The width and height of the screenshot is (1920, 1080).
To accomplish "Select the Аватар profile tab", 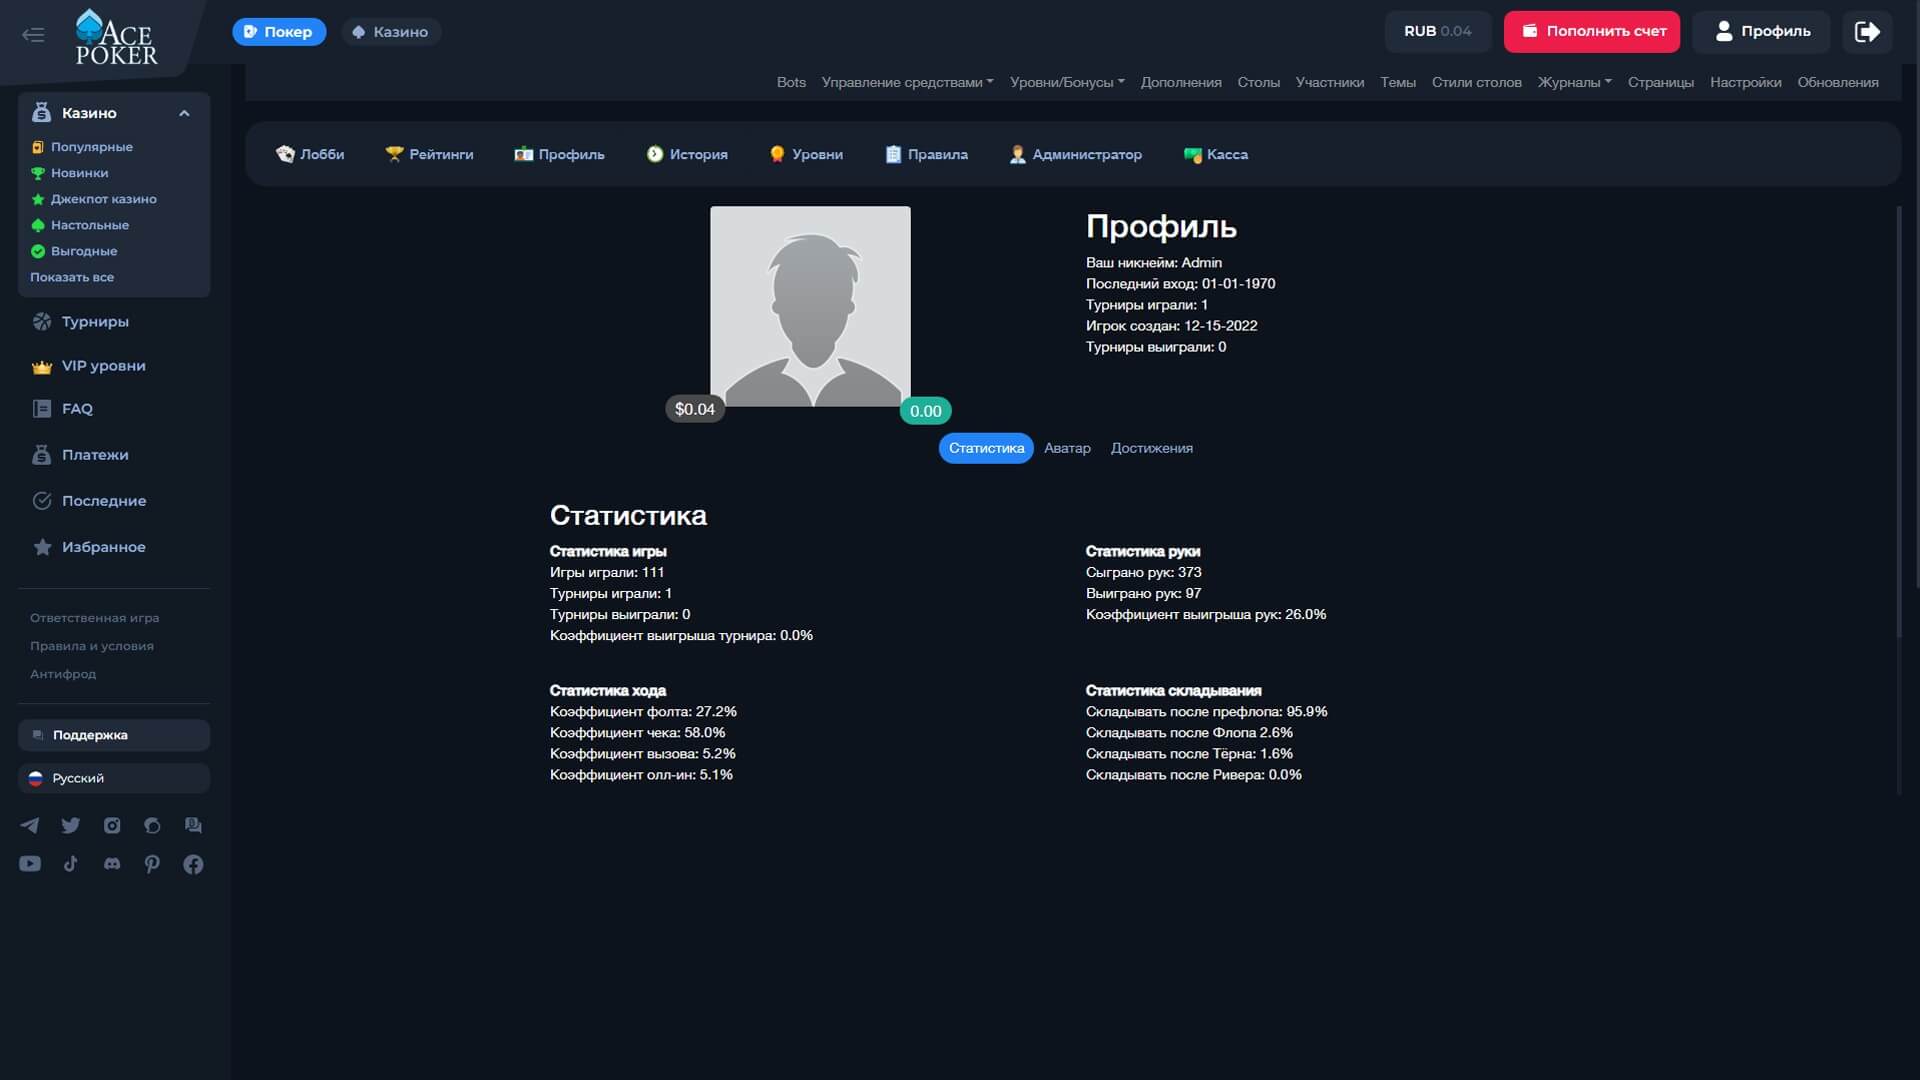I will pos(1067,448).
